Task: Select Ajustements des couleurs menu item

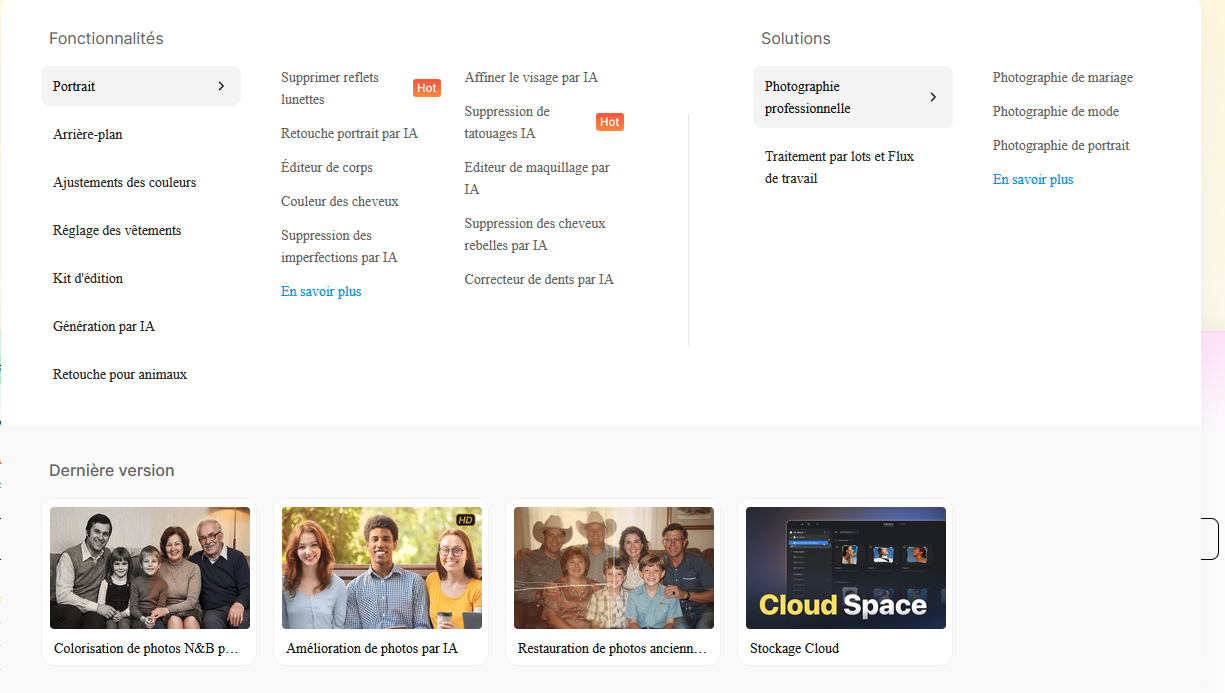Action: point(124,182)
